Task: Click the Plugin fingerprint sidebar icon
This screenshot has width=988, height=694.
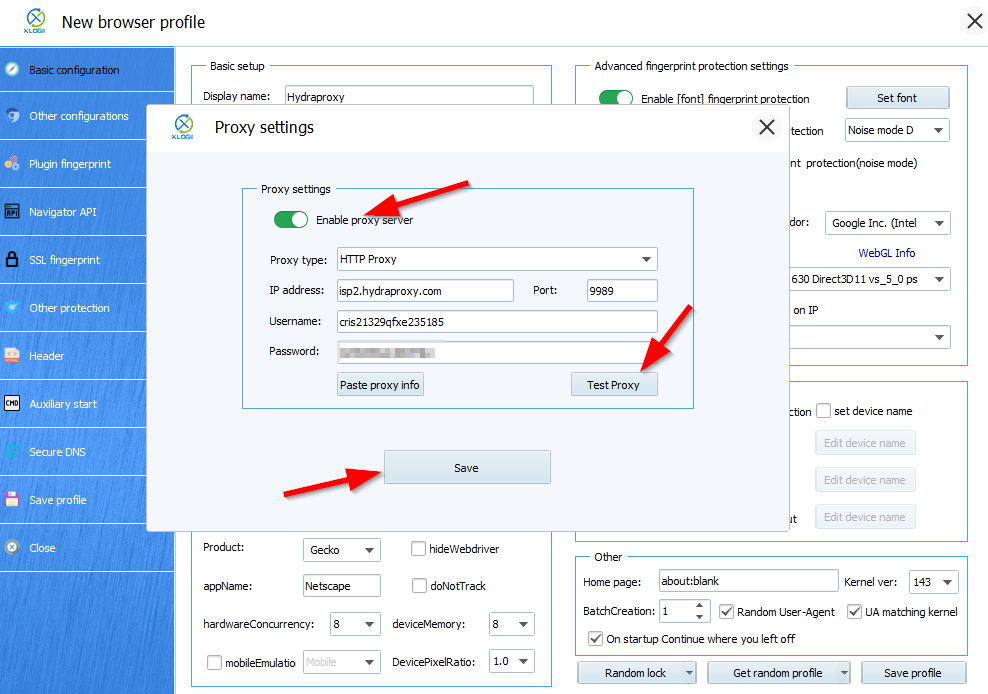Action: point(12,163)
